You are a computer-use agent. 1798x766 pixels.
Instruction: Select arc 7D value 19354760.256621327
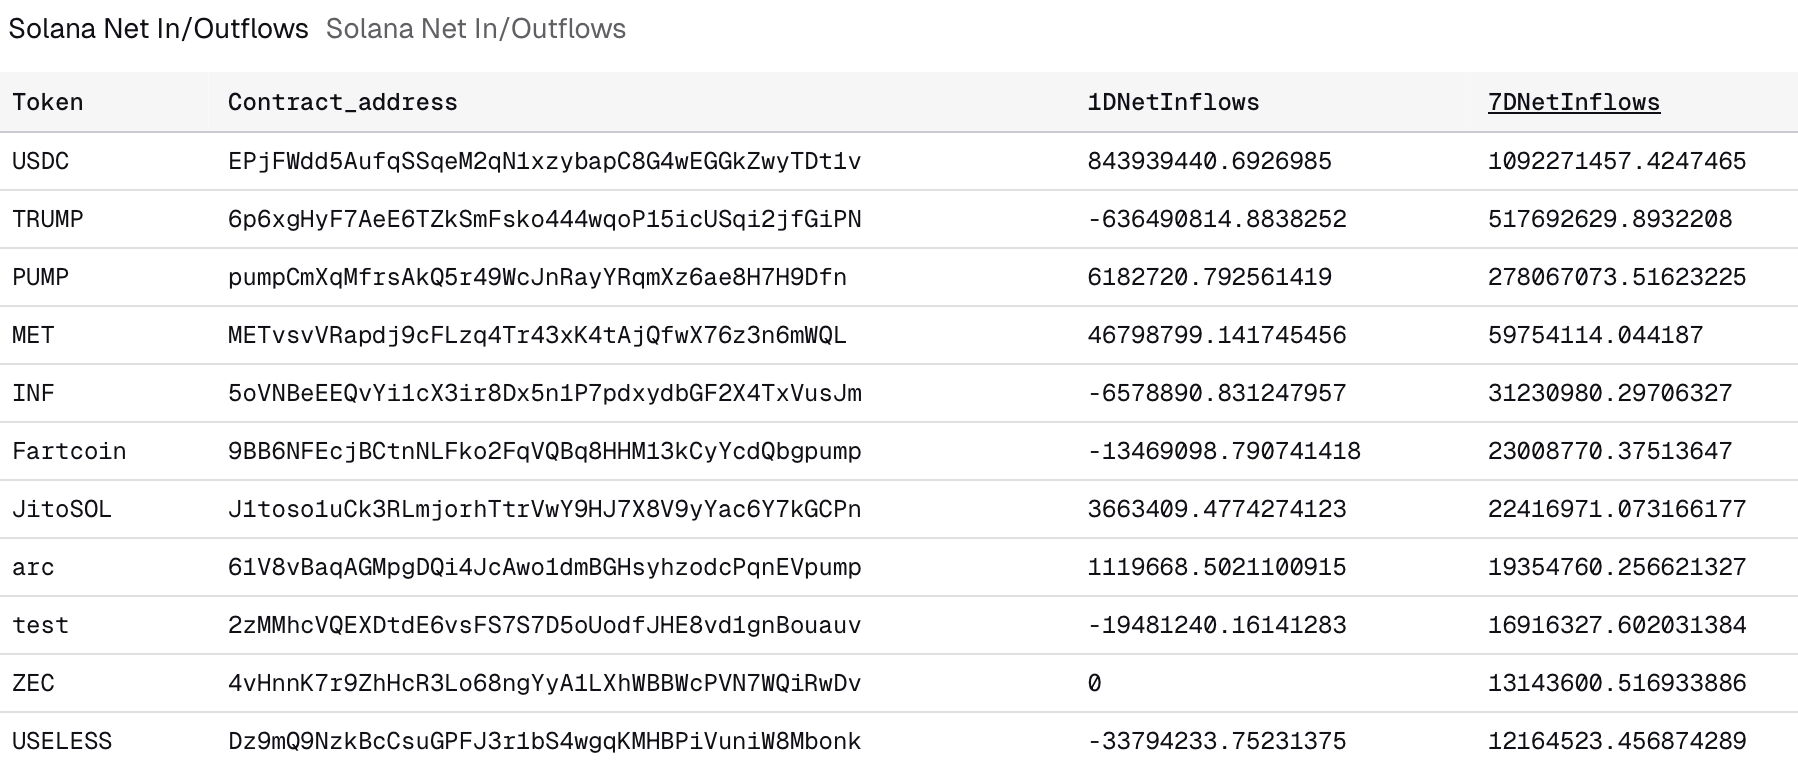click(x=1617, y=567)
